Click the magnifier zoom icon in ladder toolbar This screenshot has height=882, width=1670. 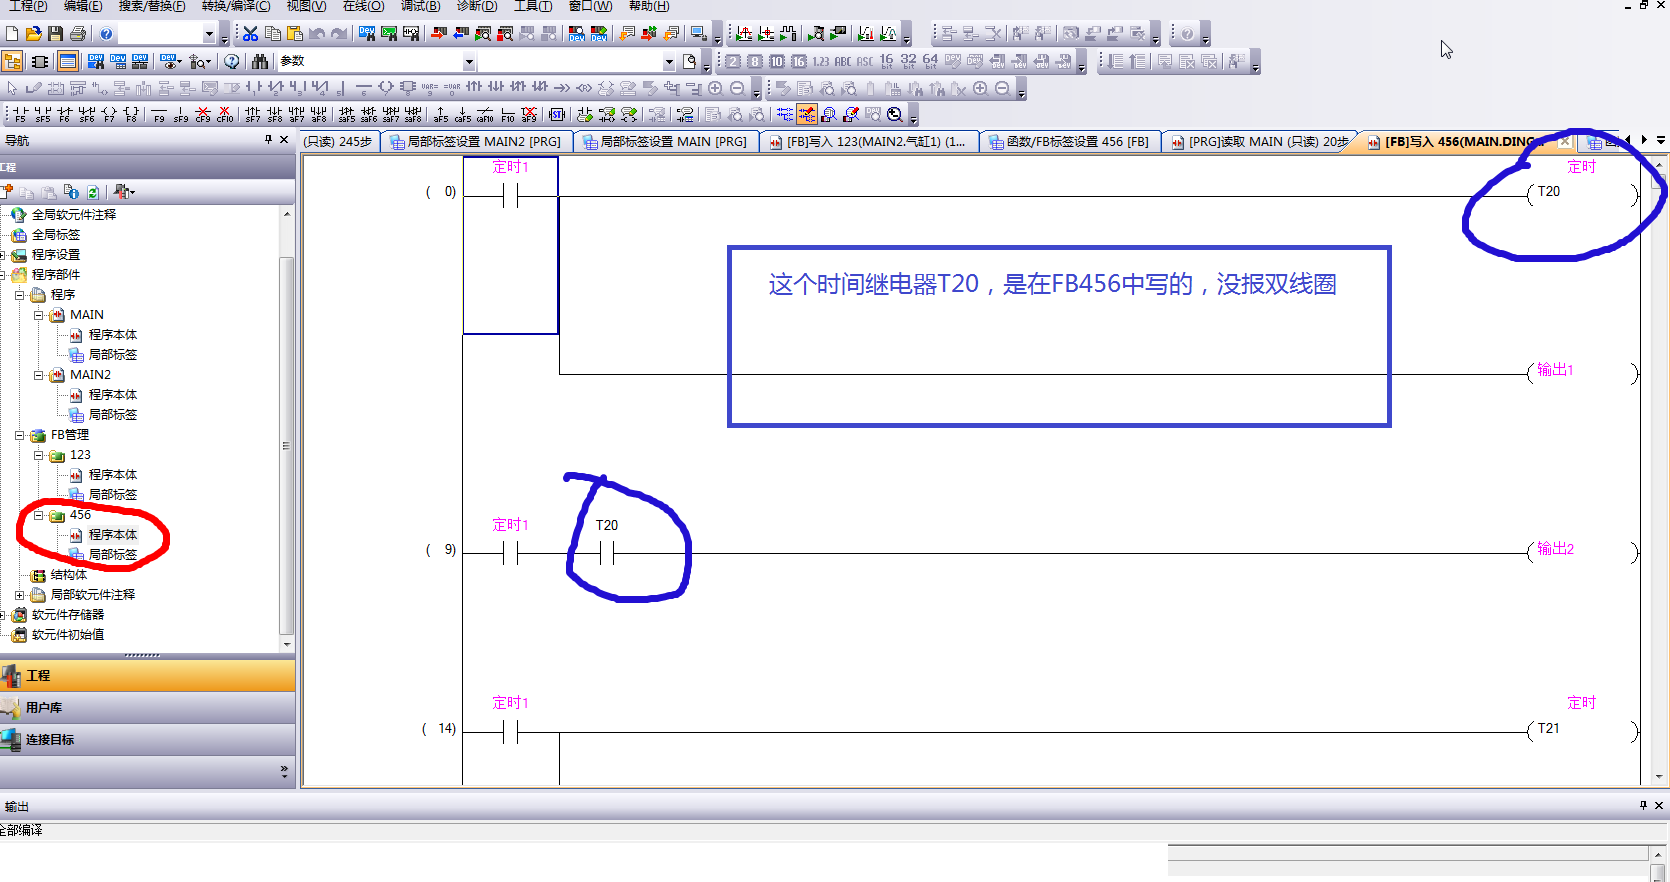895,115
